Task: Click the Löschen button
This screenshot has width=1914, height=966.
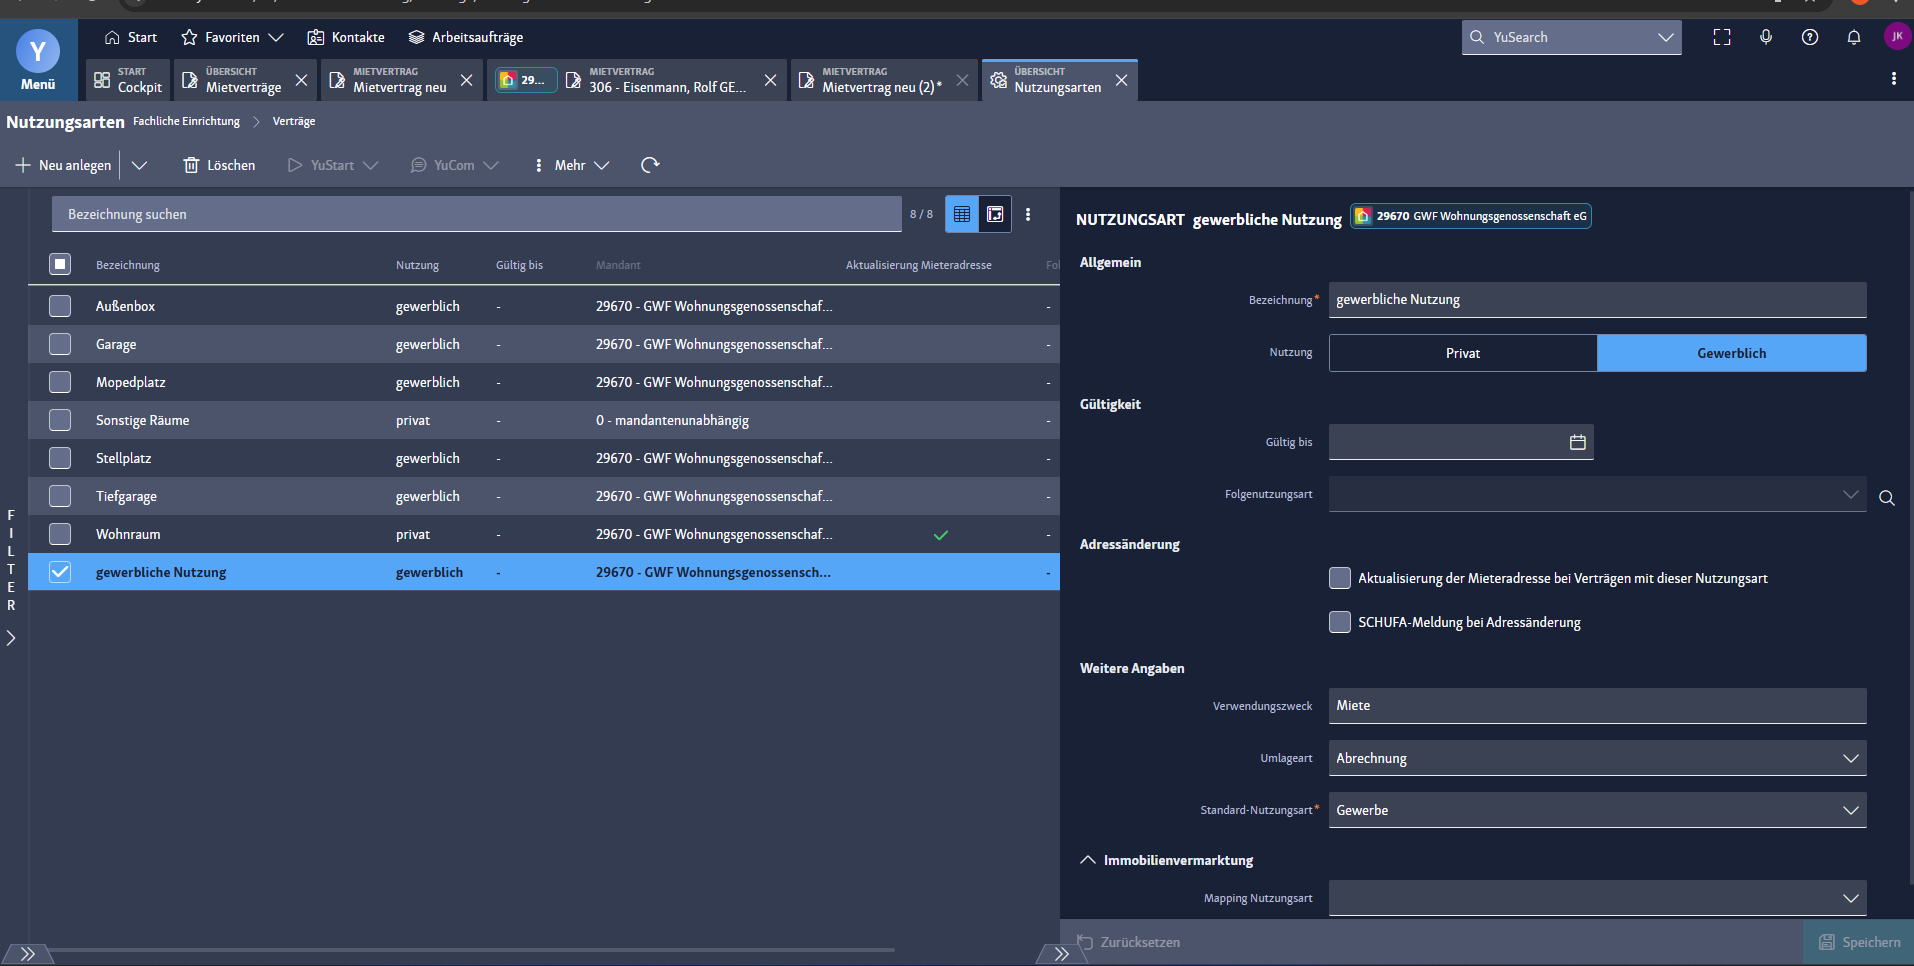Action: pos(219,165)
